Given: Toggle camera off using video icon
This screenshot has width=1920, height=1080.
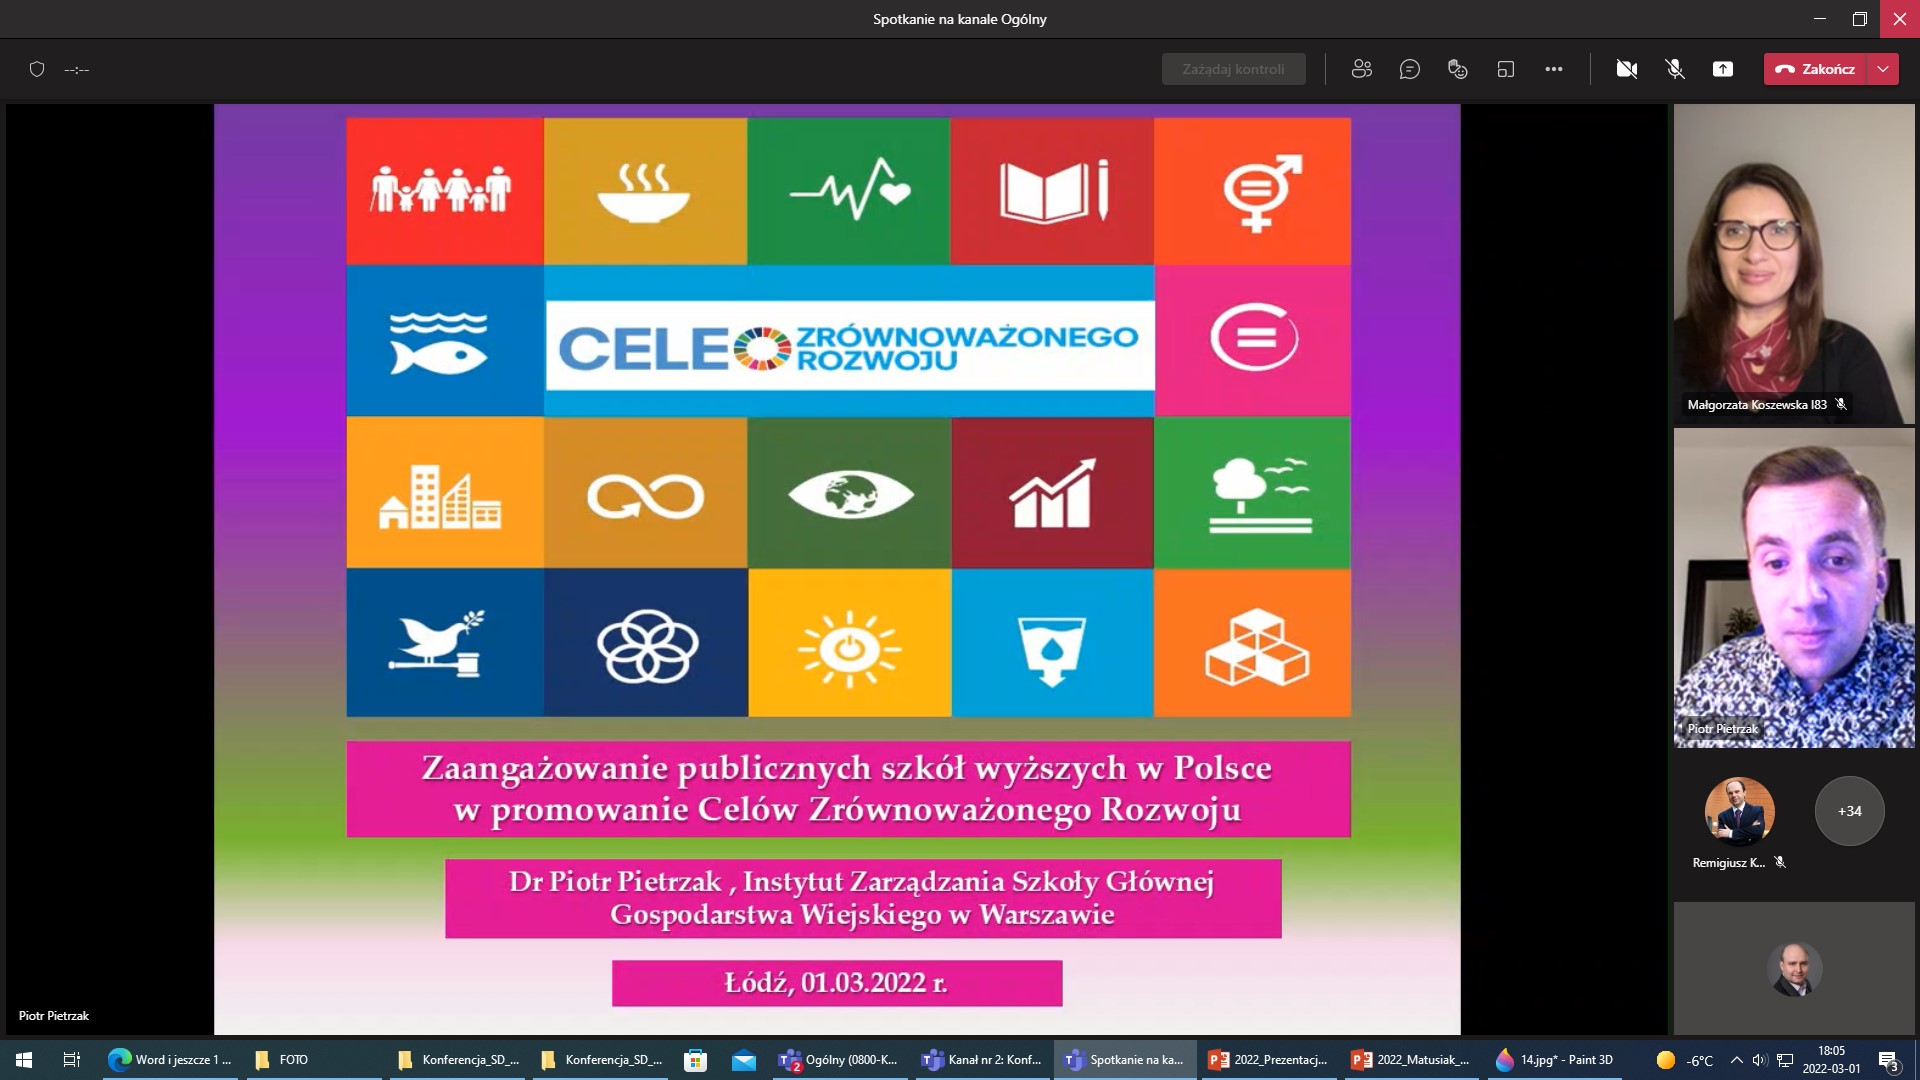Looking at the screenshot, I should 1626,69.
